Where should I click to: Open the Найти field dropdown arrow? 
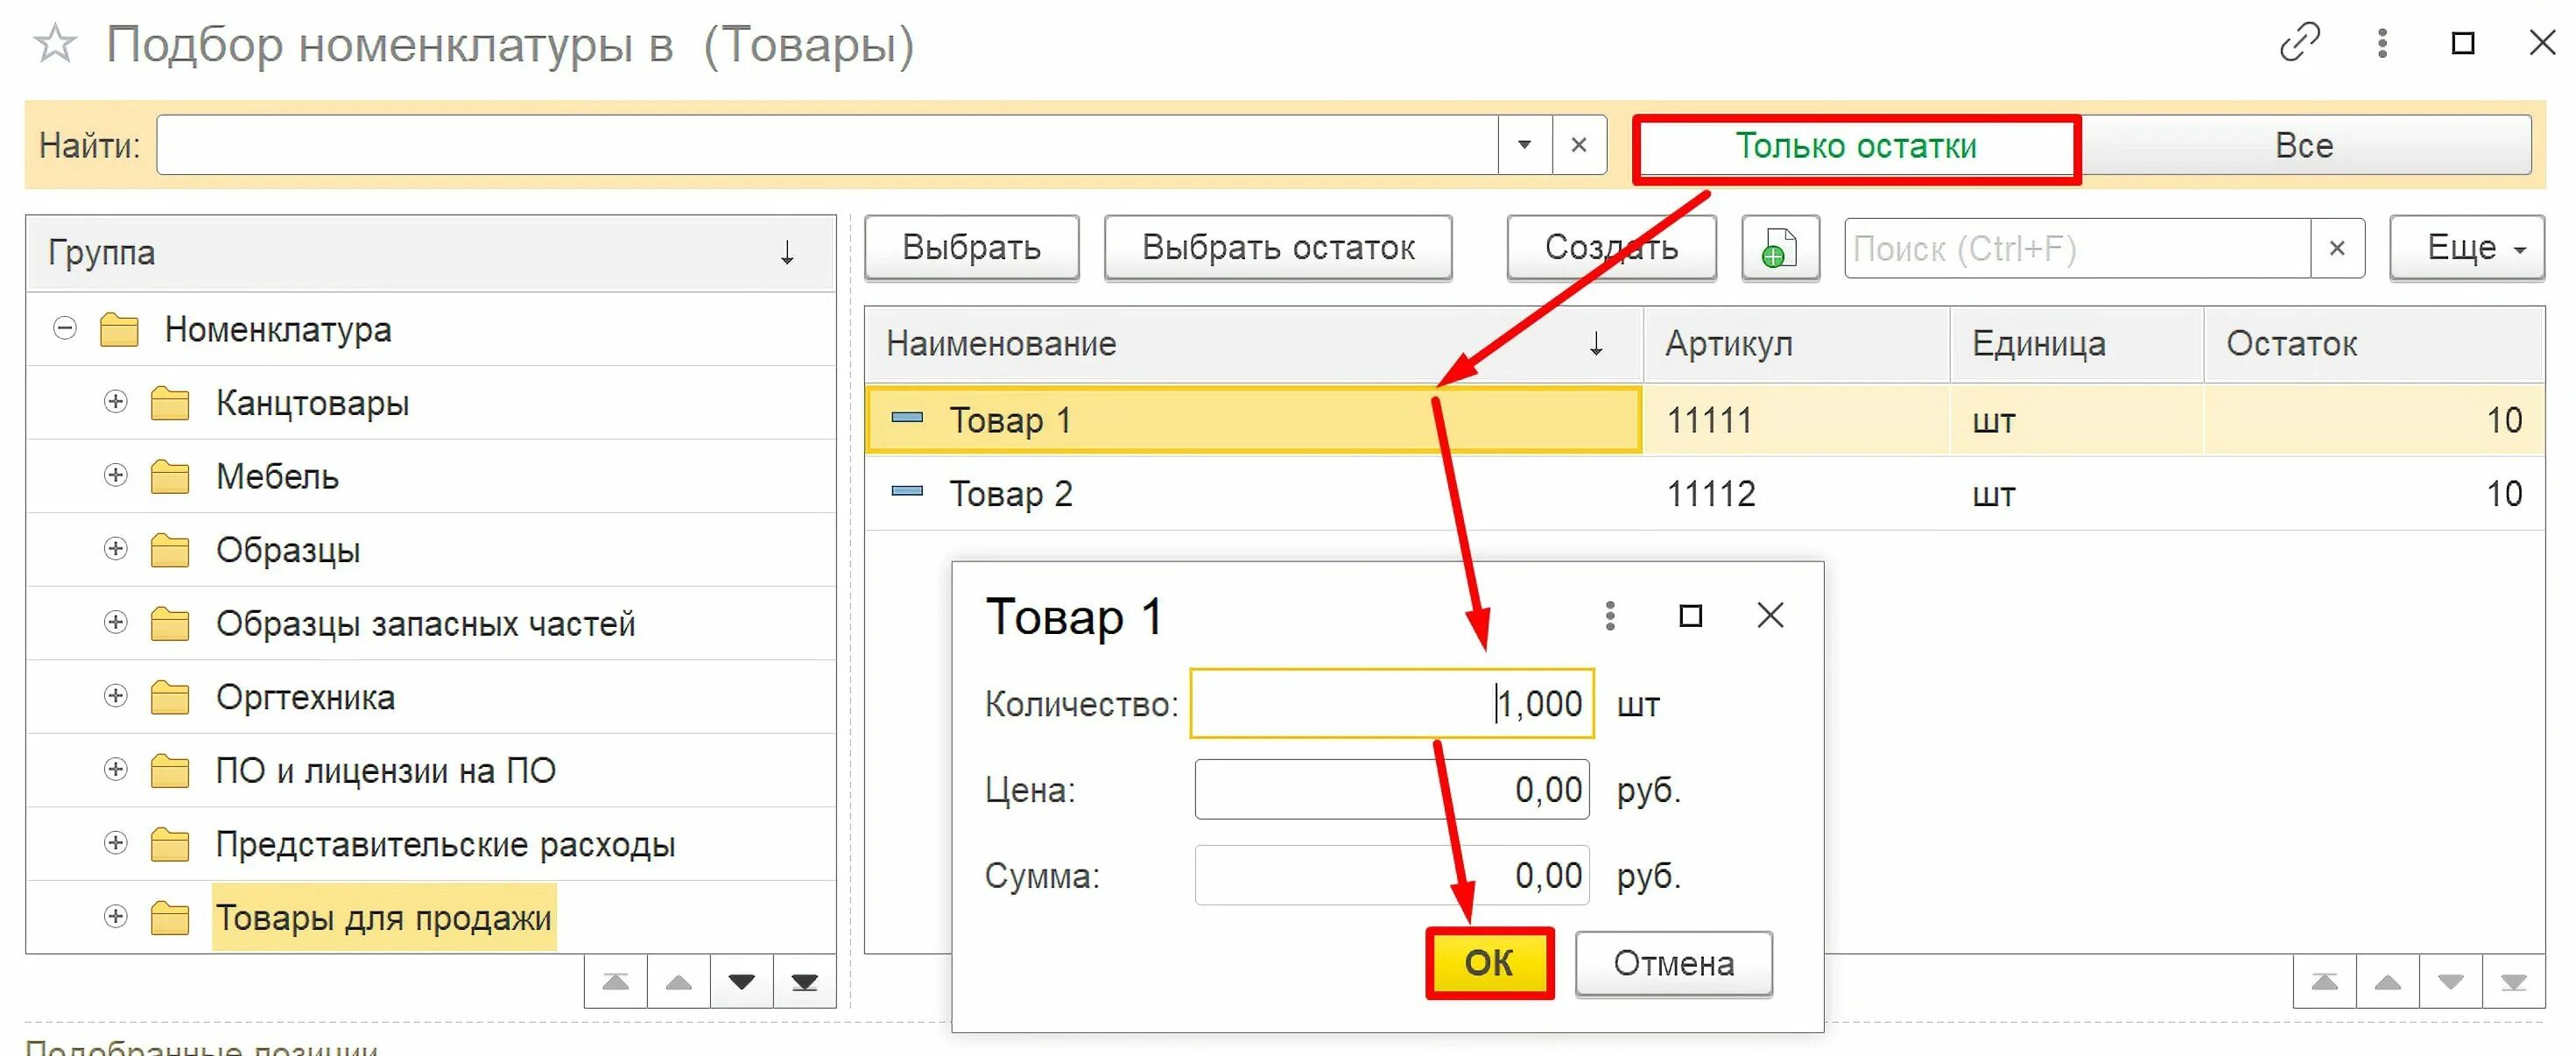(1524, 145)
